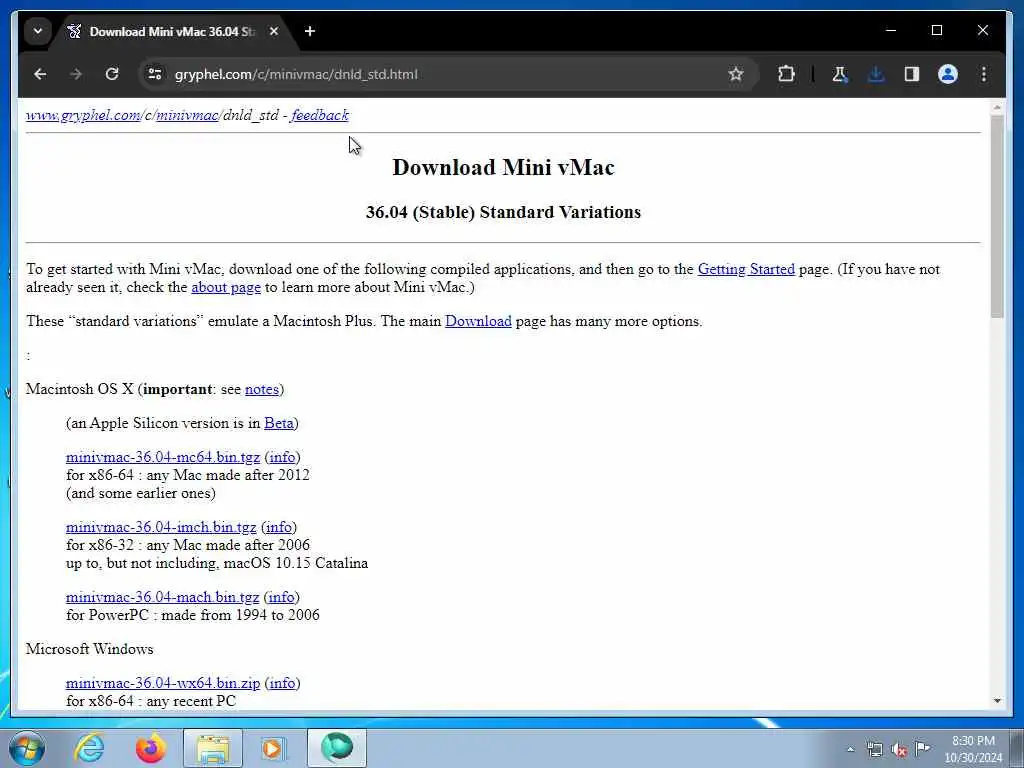The image size is (1024, 768).
Task: Open Windows Explorer from the taskbar
Action: [213, 748]
